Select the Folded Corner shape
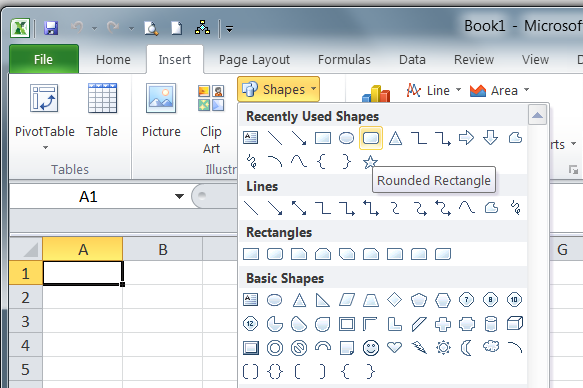Screen dimensions: 583x388 point(347,348)
